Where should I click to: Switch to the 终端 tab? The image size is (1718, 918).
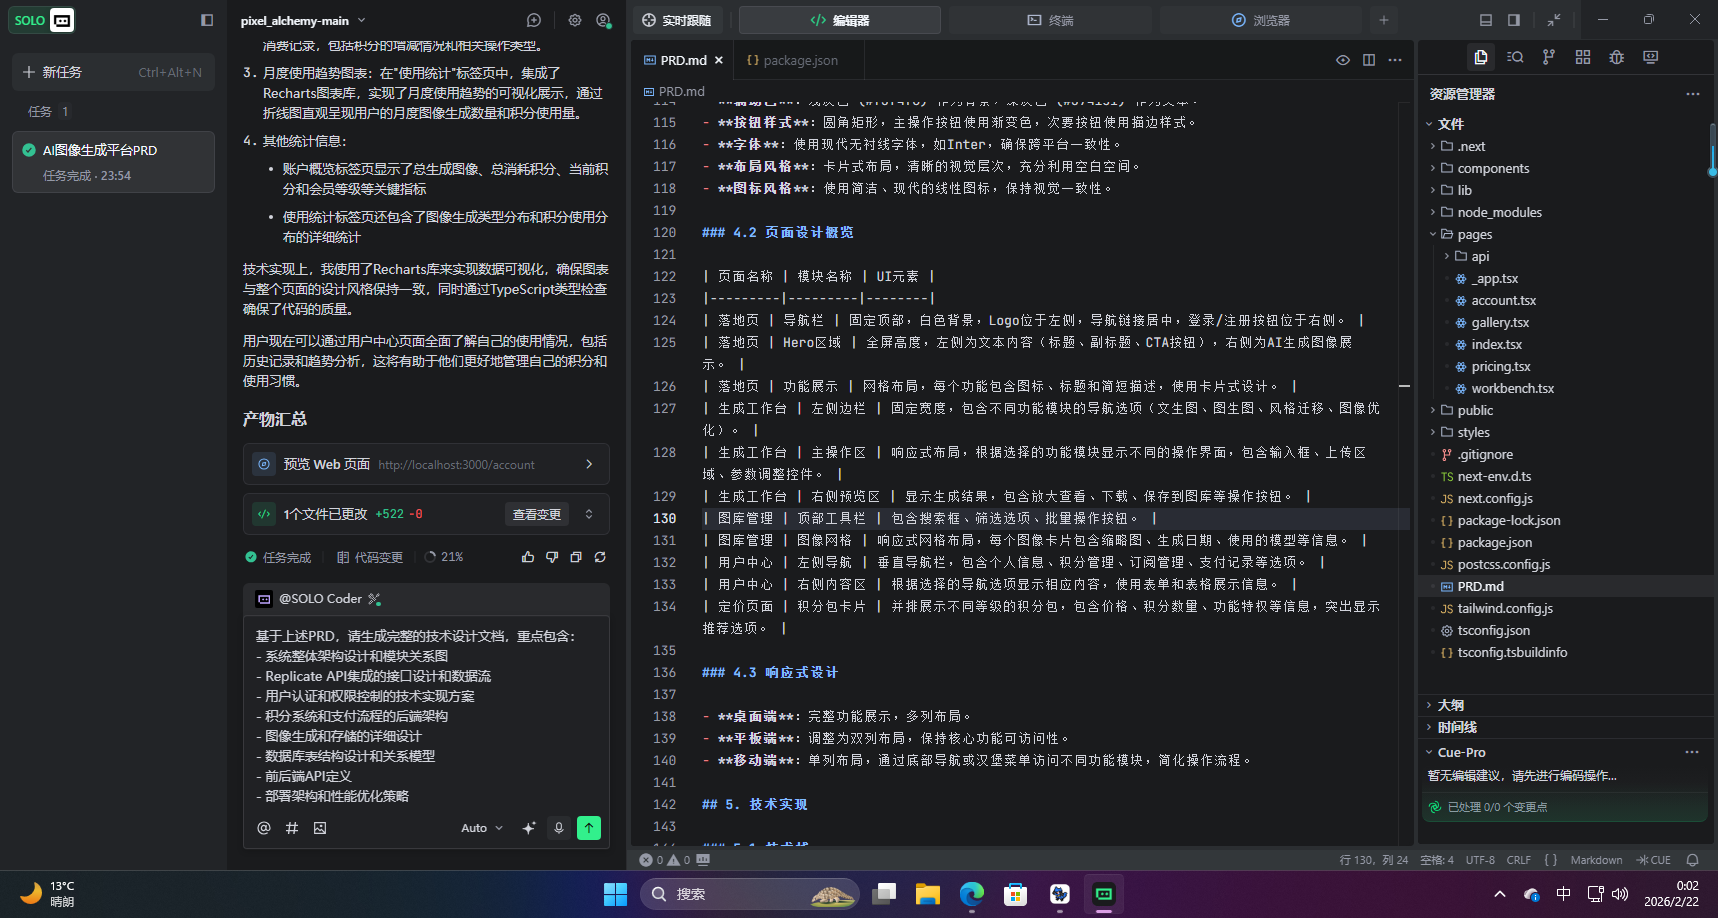click(x=1050, y=19)
